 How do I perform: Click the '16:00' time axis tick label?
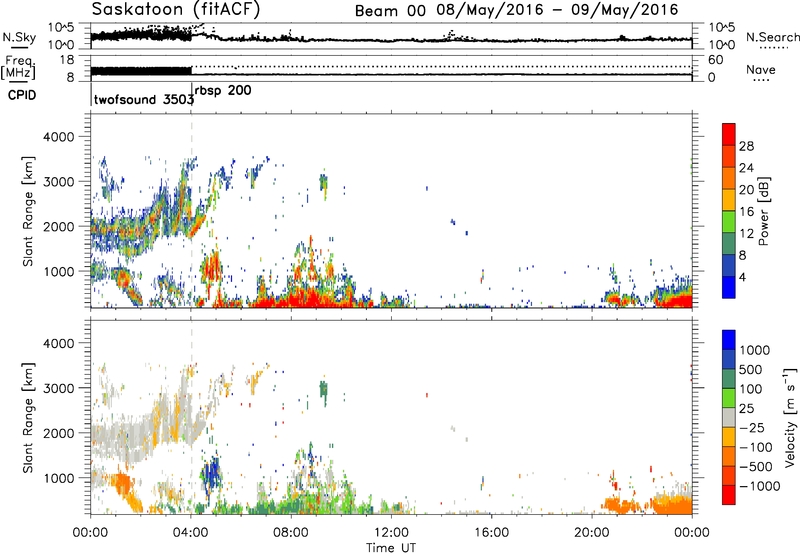(x=491, y=533)
